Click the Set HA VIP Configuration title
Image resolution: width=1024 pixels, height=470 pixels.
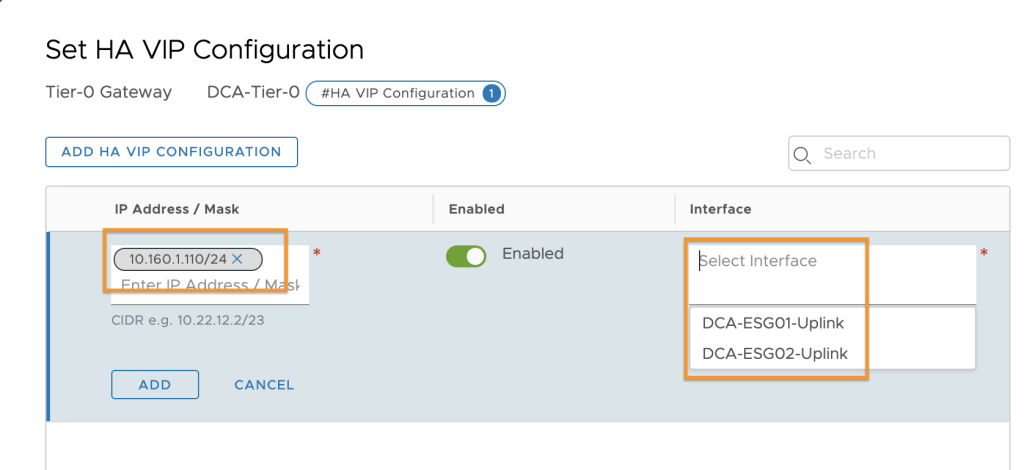pyautogui.click(x=204, y=50)
